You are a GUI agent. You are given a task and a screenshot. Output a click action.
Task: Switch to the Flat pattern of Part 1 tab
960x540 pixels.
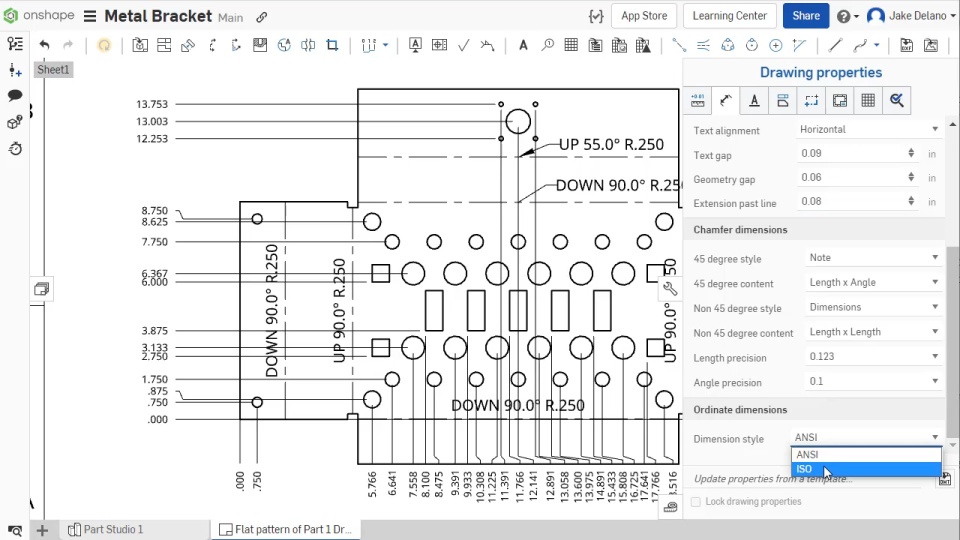[286, 529]
